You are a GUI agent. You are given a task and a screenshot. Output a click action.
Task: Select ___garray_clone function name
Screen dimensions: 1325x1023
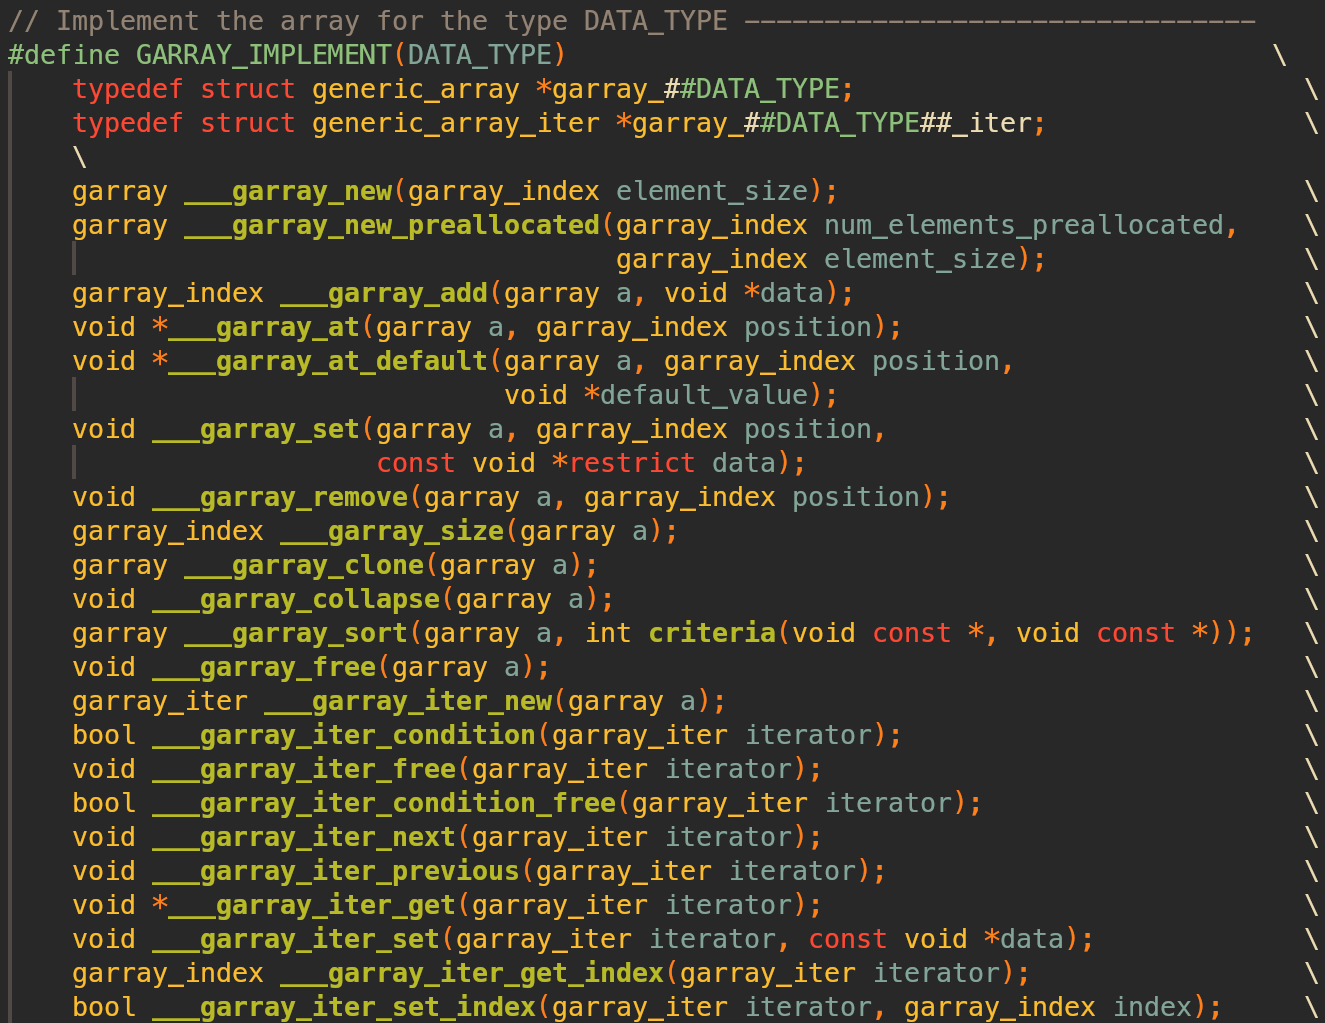click(x=304, y=565)
